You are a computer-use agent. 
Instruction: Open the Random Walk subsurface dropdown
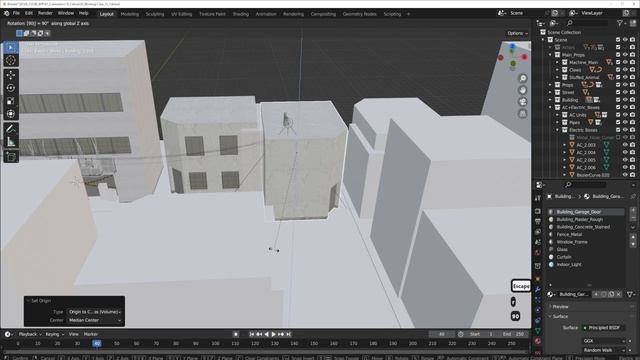tap(604, 350)
